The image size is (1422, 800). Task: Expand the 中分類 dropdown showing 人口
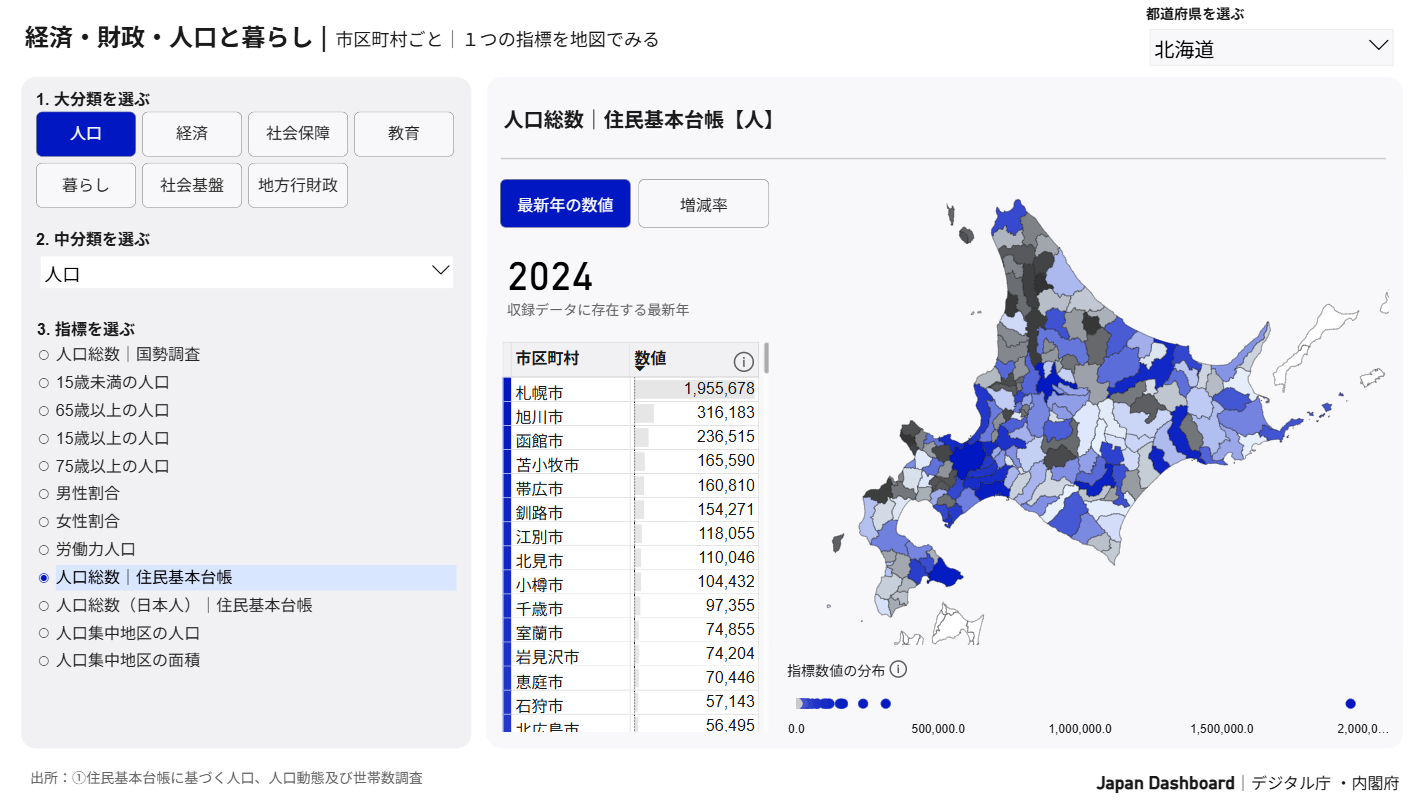coord(246,273)
